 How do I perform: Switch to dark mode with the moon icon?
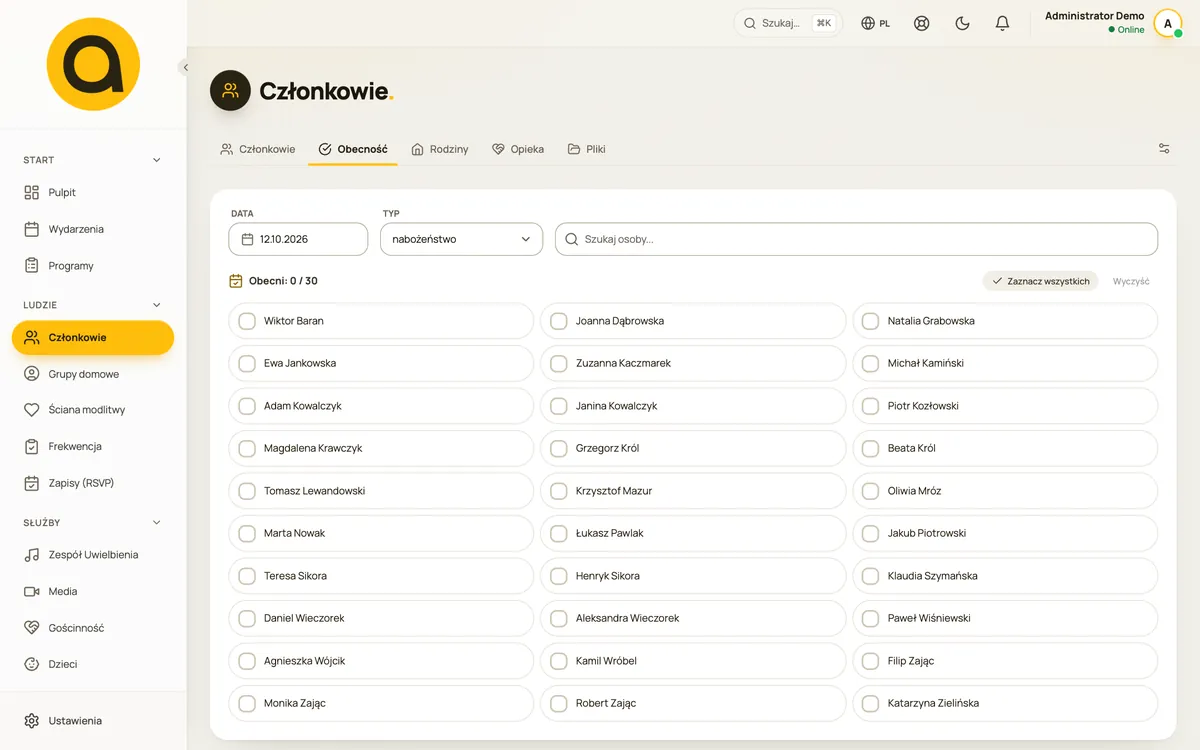click(962, 23)
